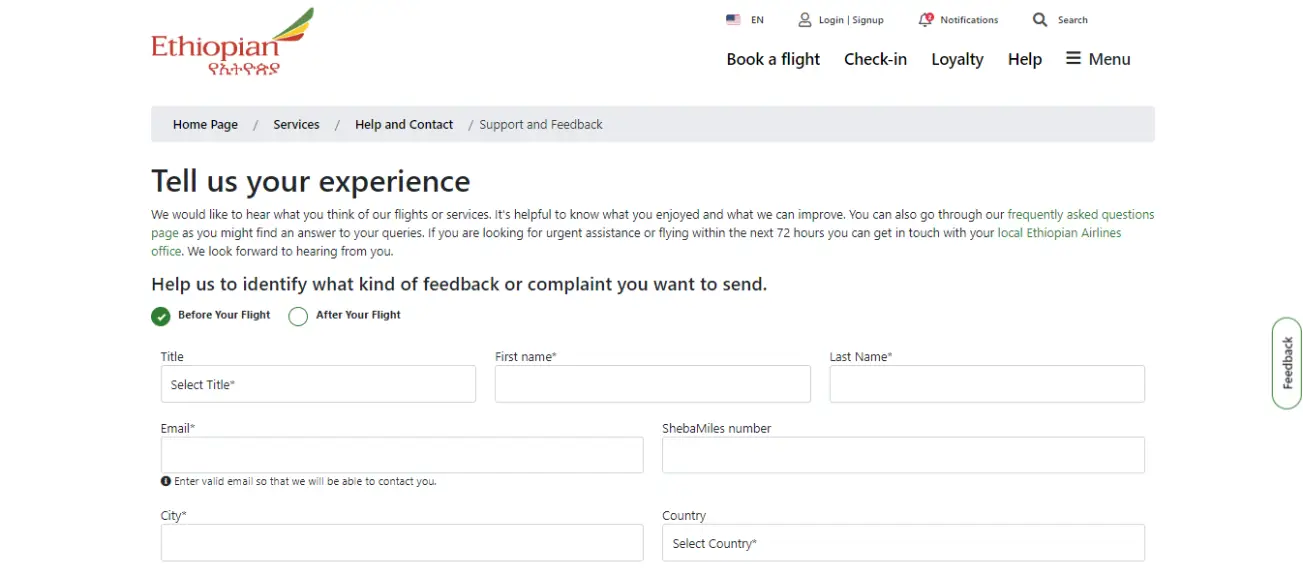Open the Feedback side tab

pos(1287,363)
